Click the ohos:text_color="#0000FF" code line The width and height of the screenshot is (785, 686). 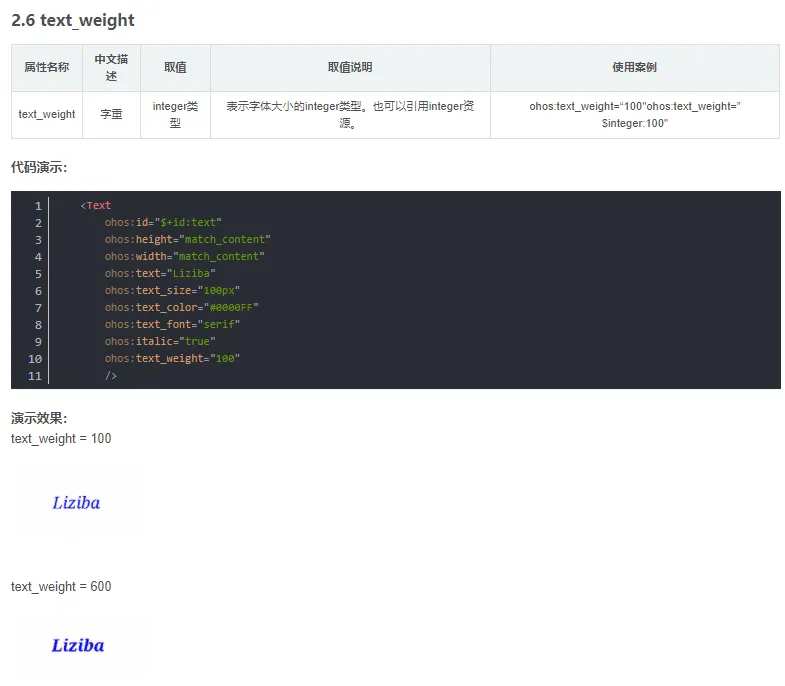point(181,307)
